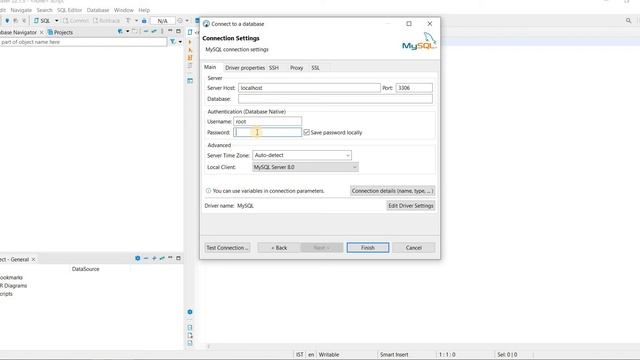Click the N/A active connection box
The image size is (640, 360).
point(162,20)
